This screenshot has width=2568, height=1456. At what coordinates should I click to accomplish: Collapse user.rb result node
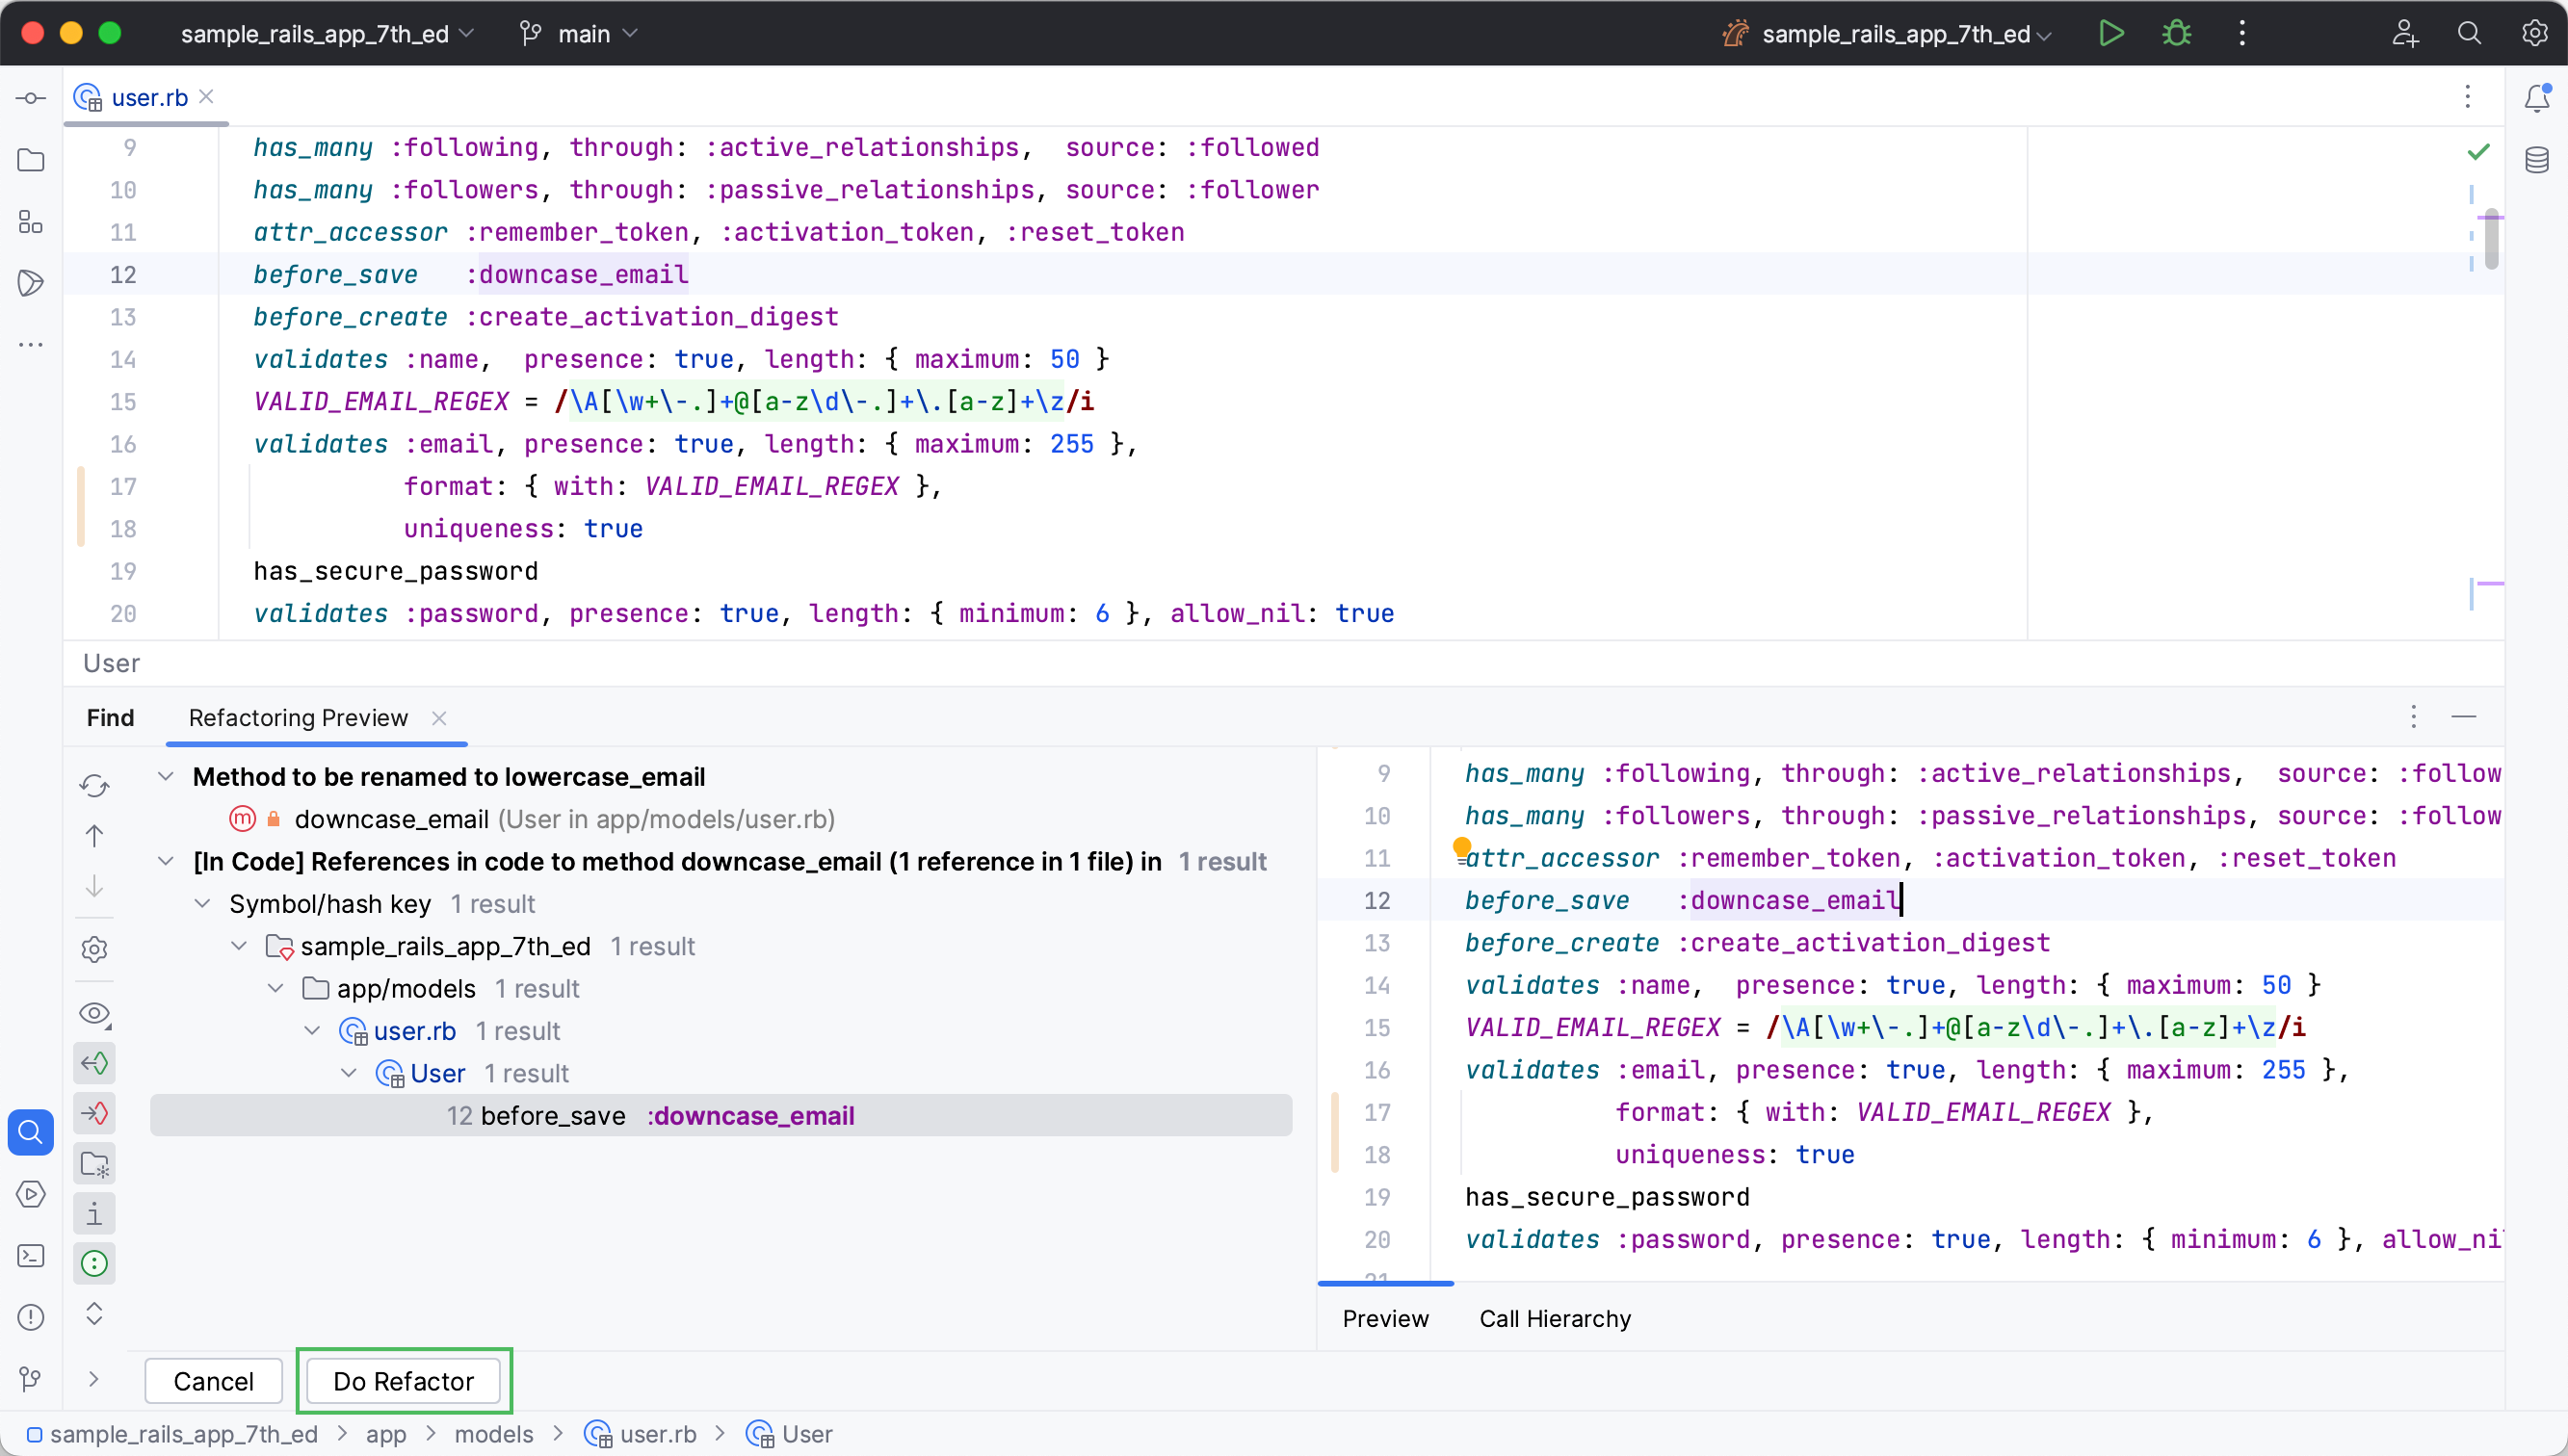312,1031
